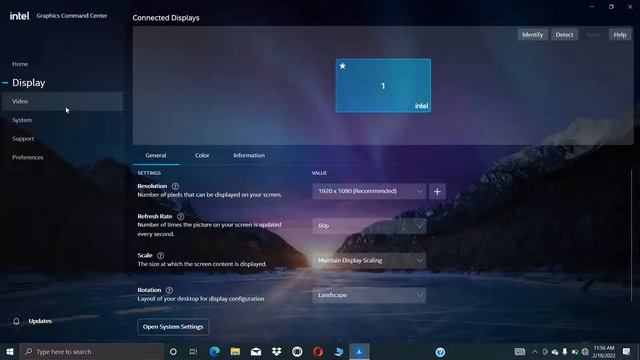Click the primary display star icon
Screen dimensions: 640x360
click(x=342, y=66)
